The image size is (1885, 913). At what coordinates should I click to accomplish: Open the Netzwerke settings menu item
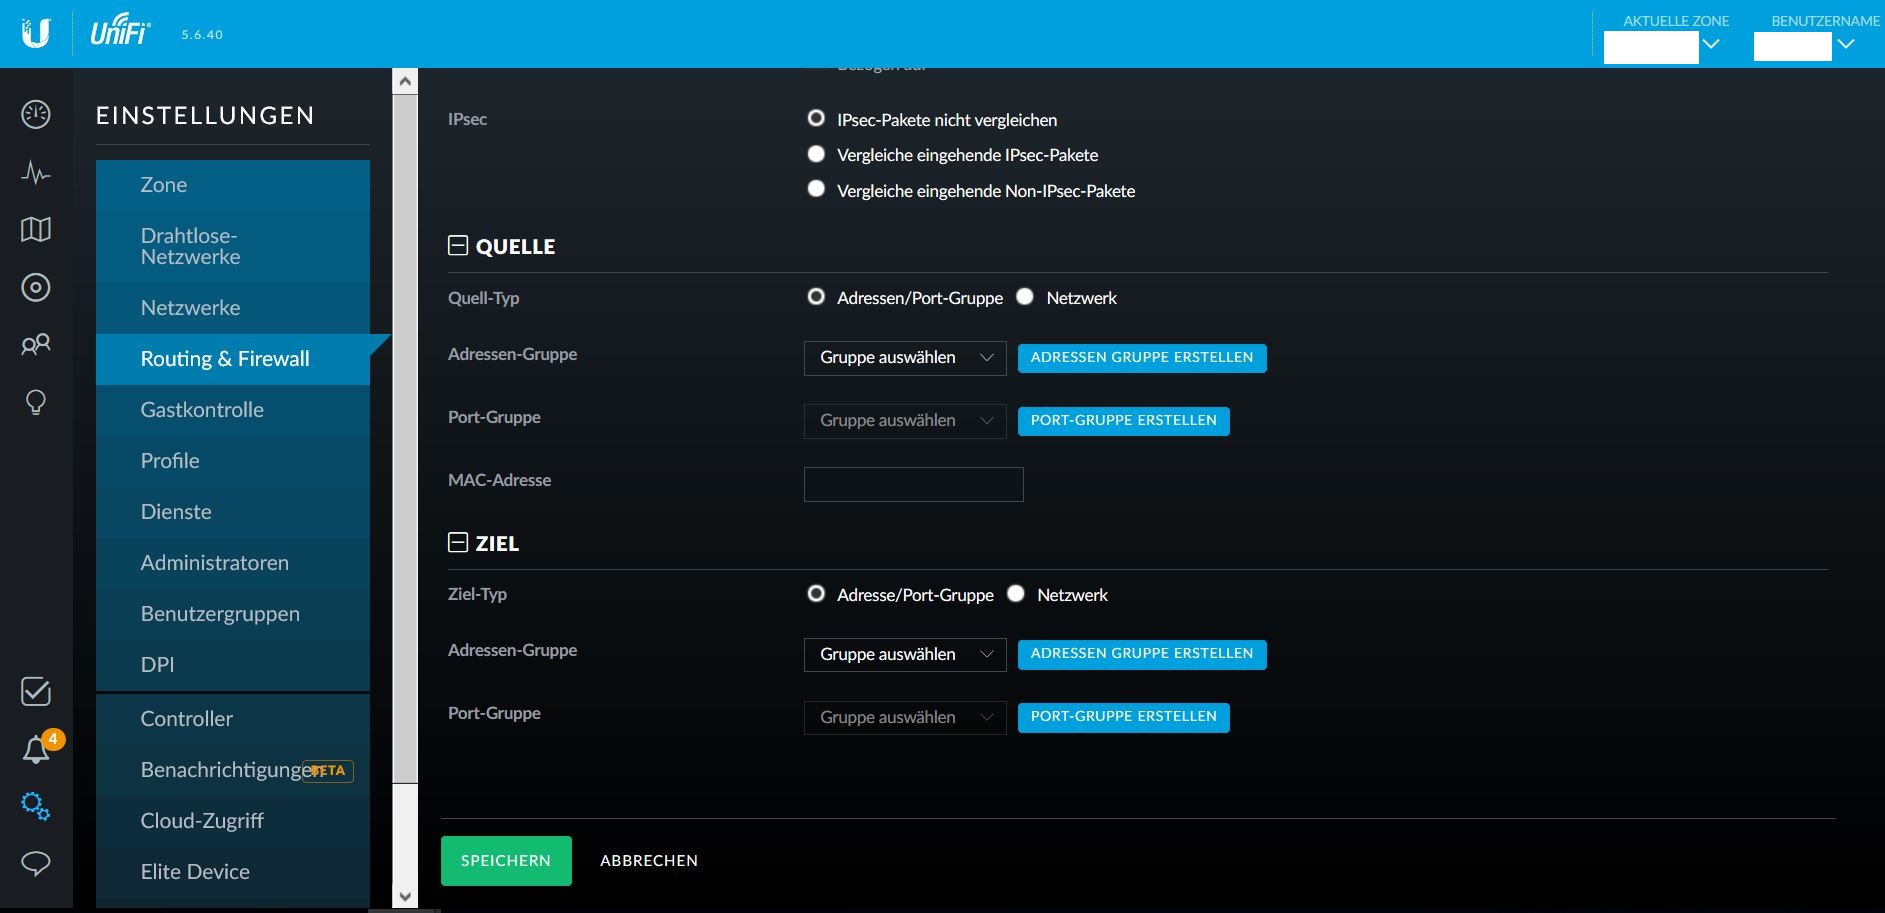pos(190,308)
